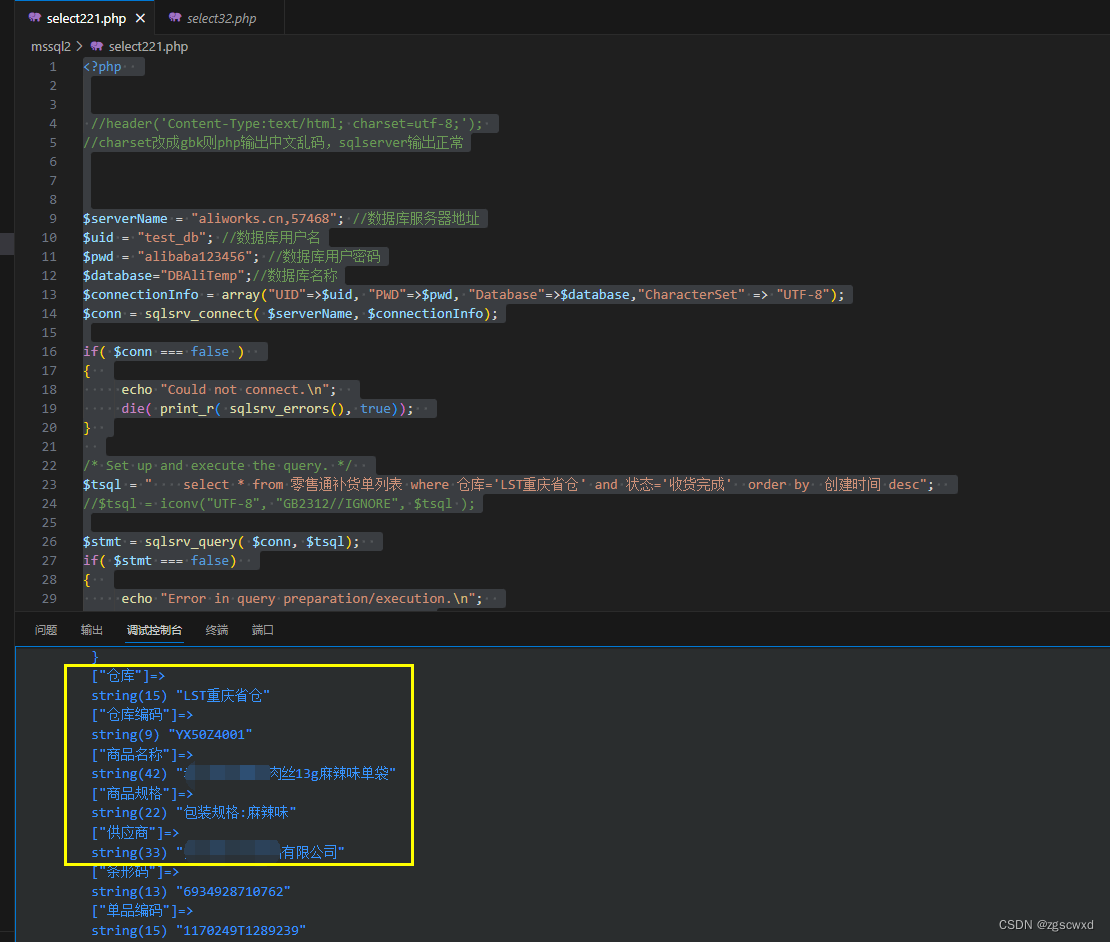Click the PHP elephant icon on select32.php tab
This screenshot has width=1110, height=942.
pyautogui.click(x=175, y=17)
